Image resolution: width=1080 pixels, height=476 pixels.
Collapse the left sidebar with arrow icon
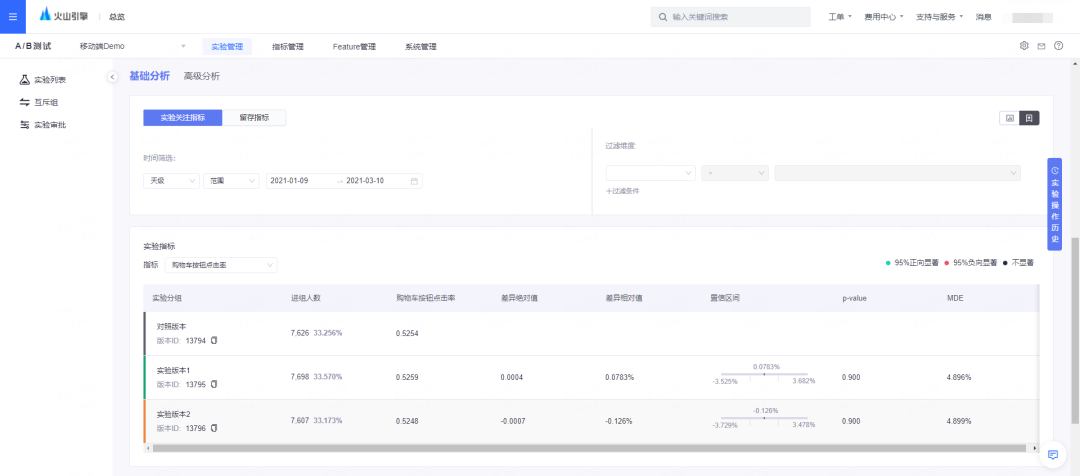[112, 77]
